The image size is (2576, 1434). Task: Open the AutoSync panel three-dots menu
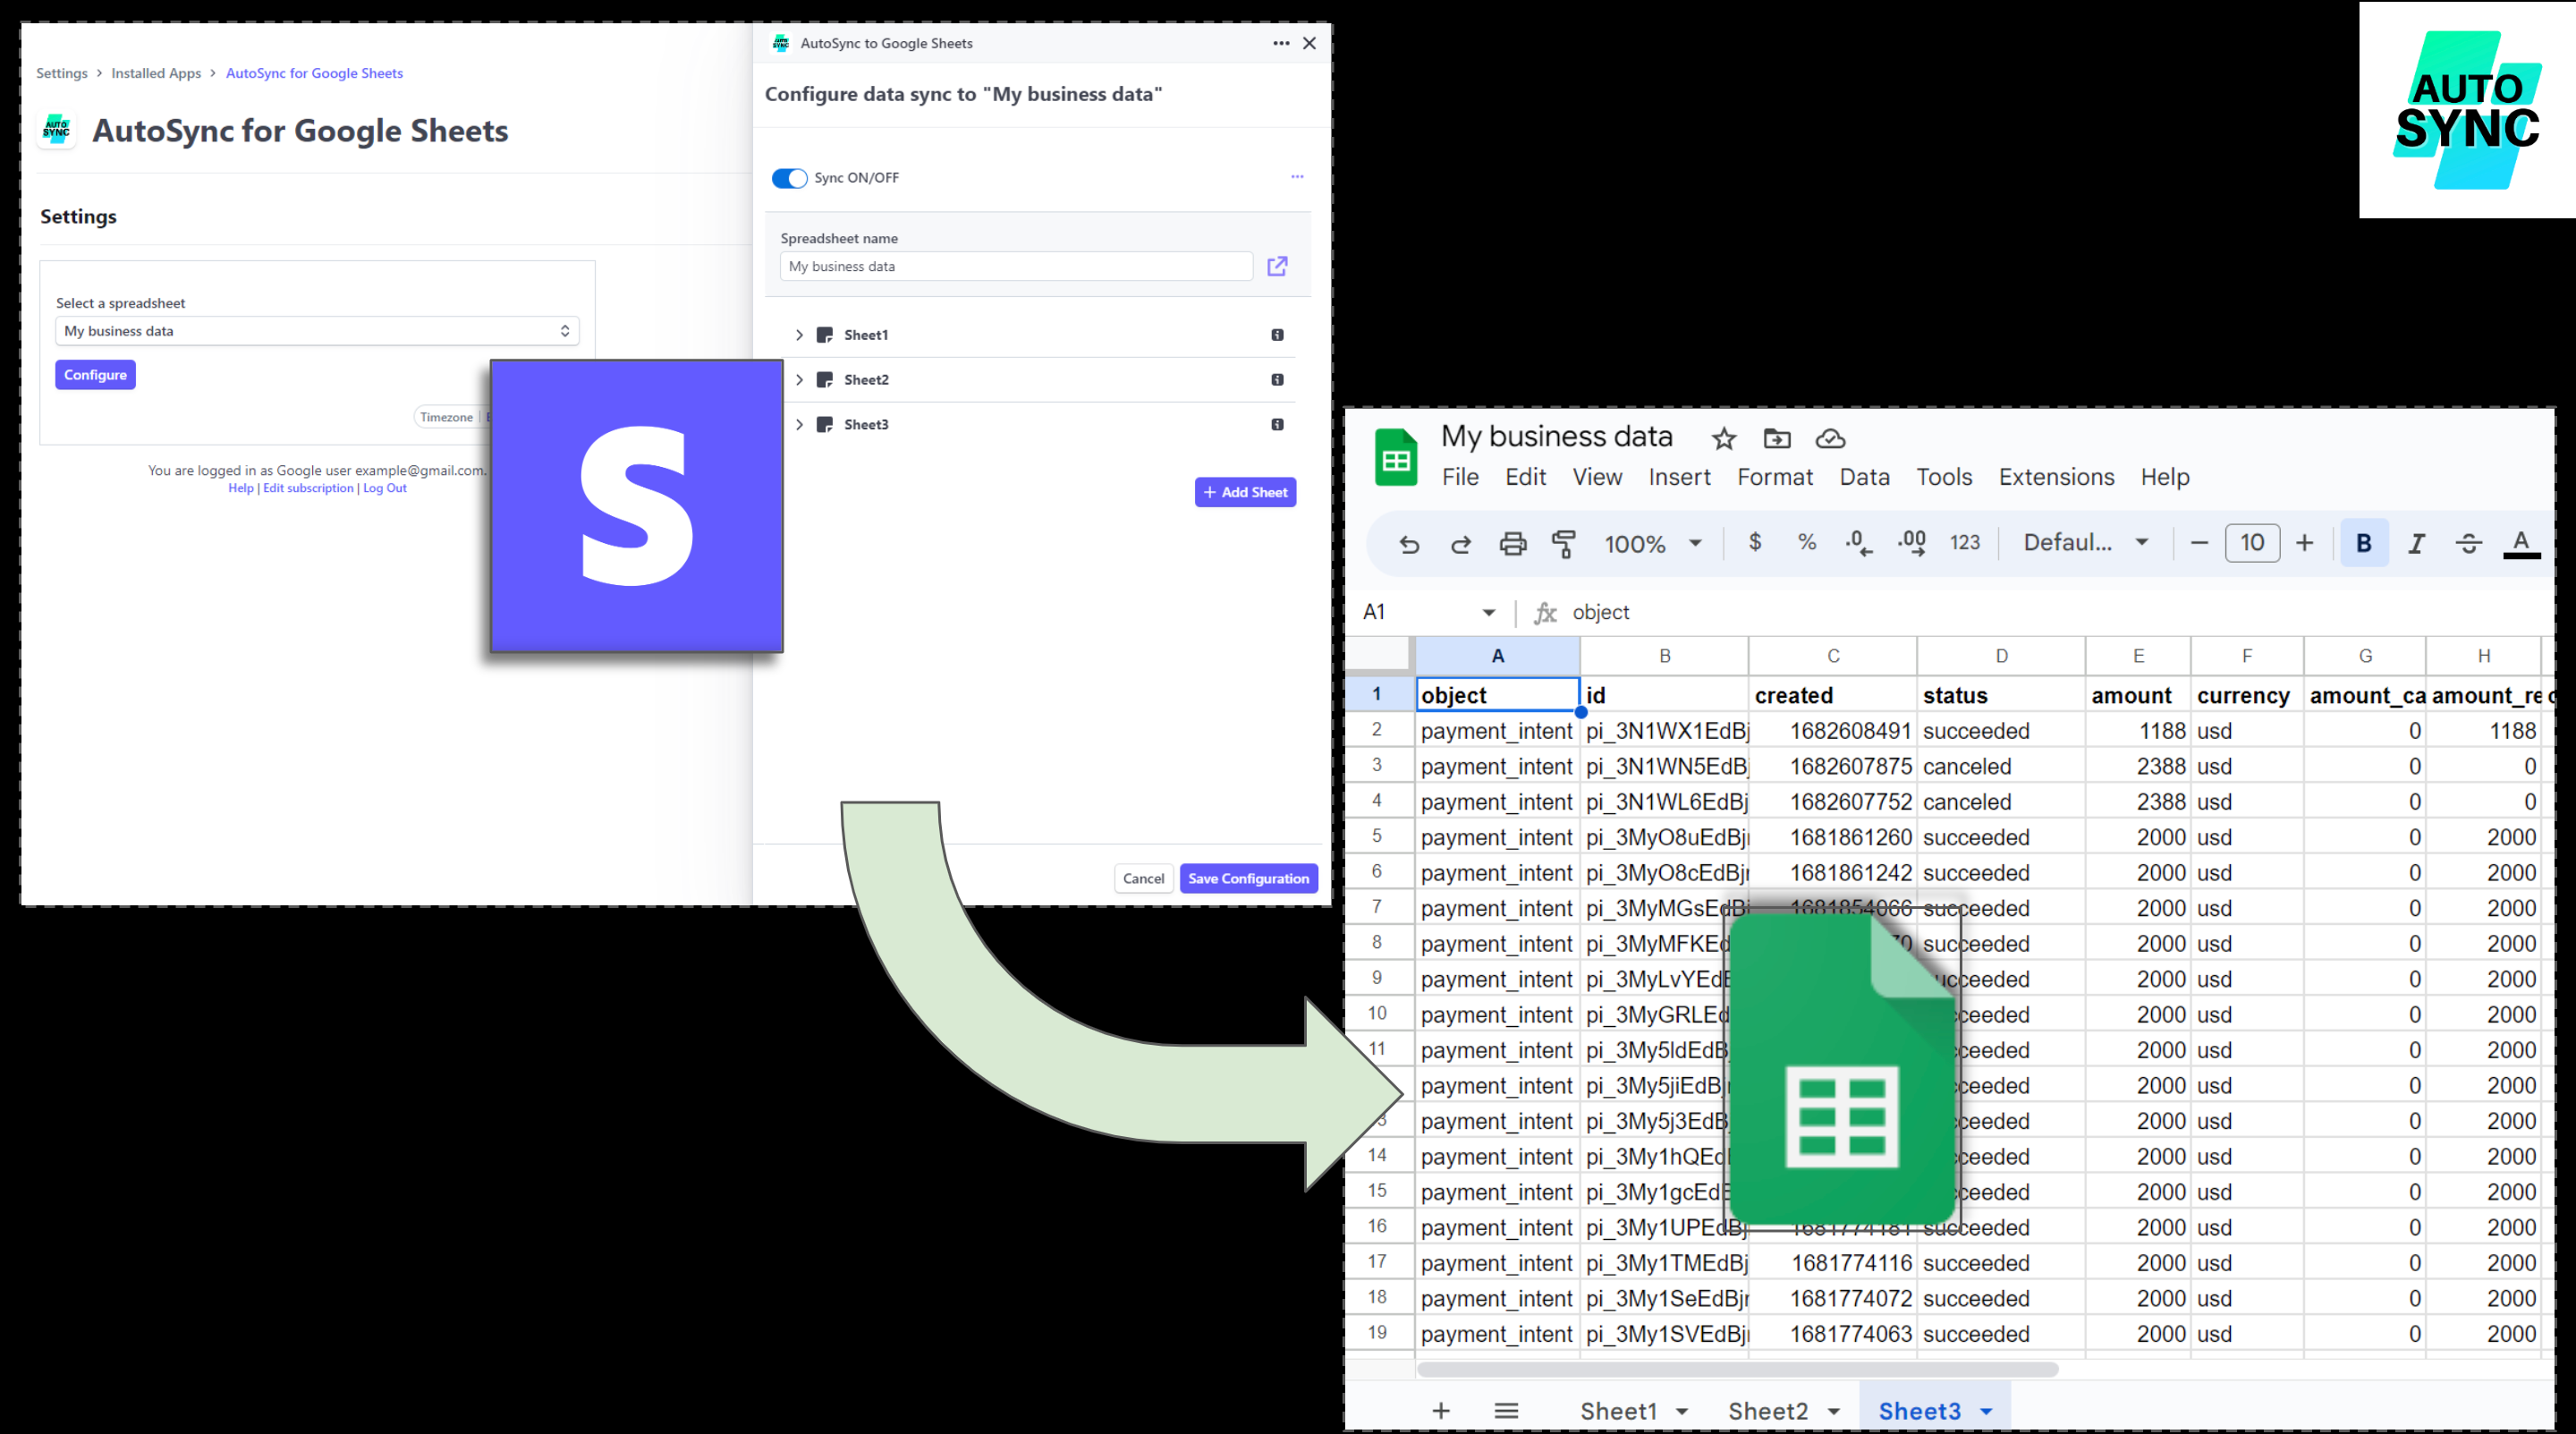[x=1281, y=43]
